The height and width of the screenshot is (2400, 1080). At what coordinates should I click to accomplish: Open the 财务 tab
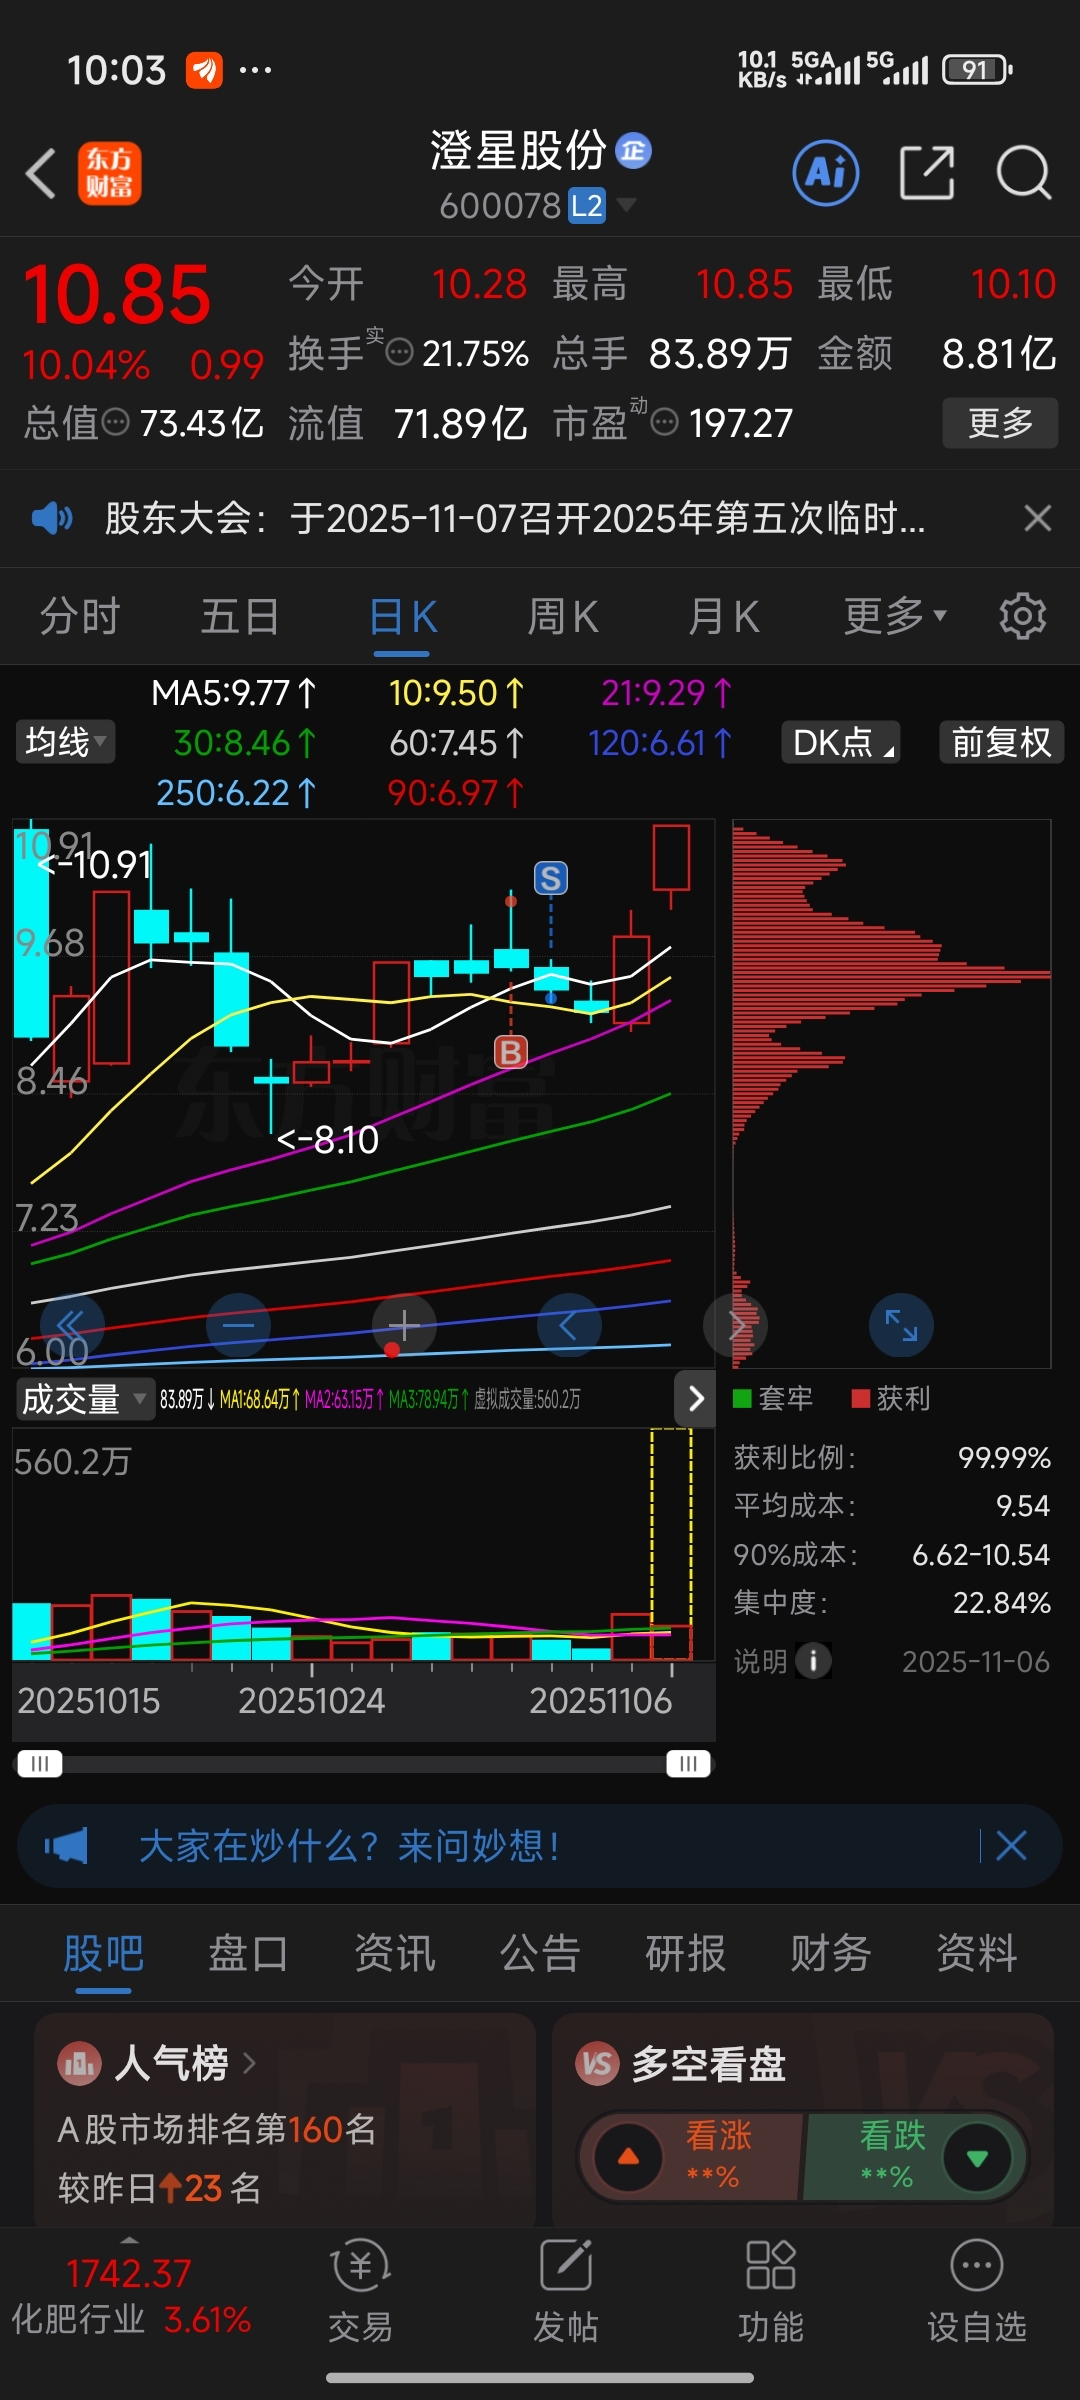(x=831, y=1953)
